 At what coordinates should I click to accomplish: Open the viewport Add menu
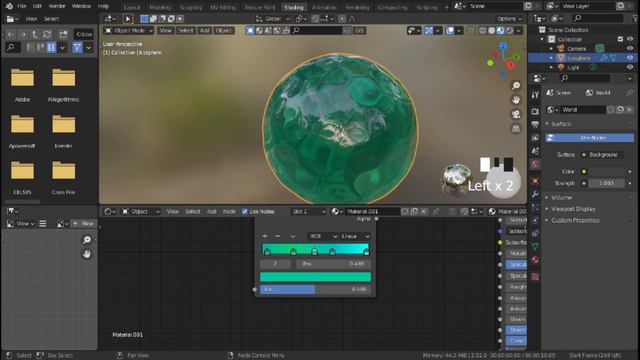tap(204, 31)
